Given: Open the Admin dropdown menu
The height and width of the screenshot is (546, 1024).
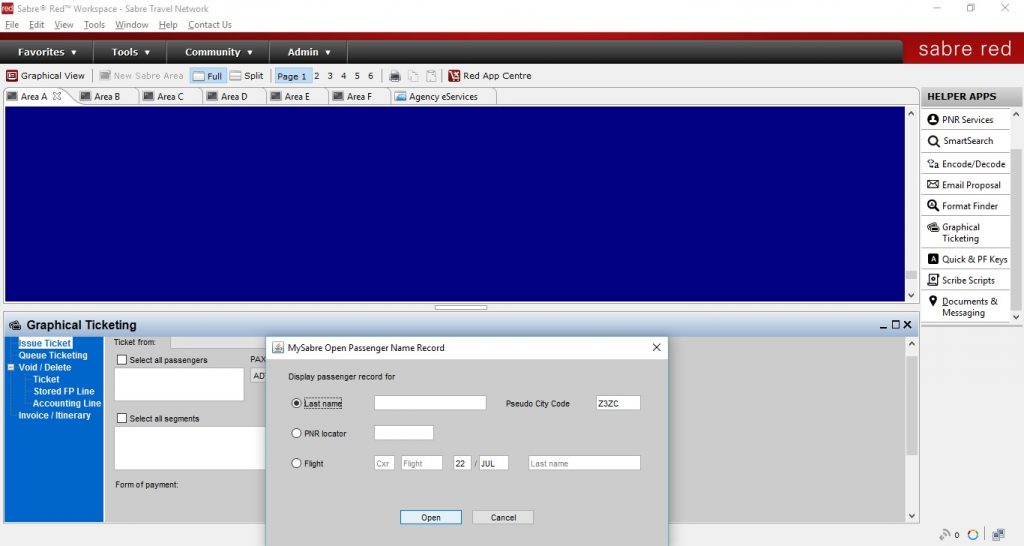Looking at the screenshot, I should [309, 52].
